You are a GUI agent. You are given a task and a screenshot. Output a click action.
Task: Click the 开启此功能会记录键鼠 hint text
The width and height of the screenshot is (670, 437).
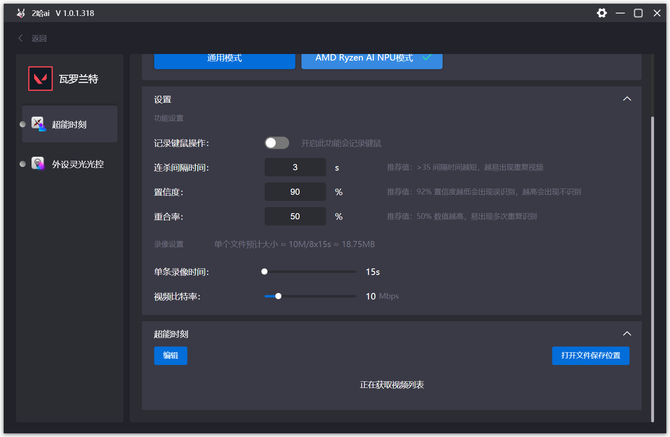pyautogui.click(x=341, y=144)
